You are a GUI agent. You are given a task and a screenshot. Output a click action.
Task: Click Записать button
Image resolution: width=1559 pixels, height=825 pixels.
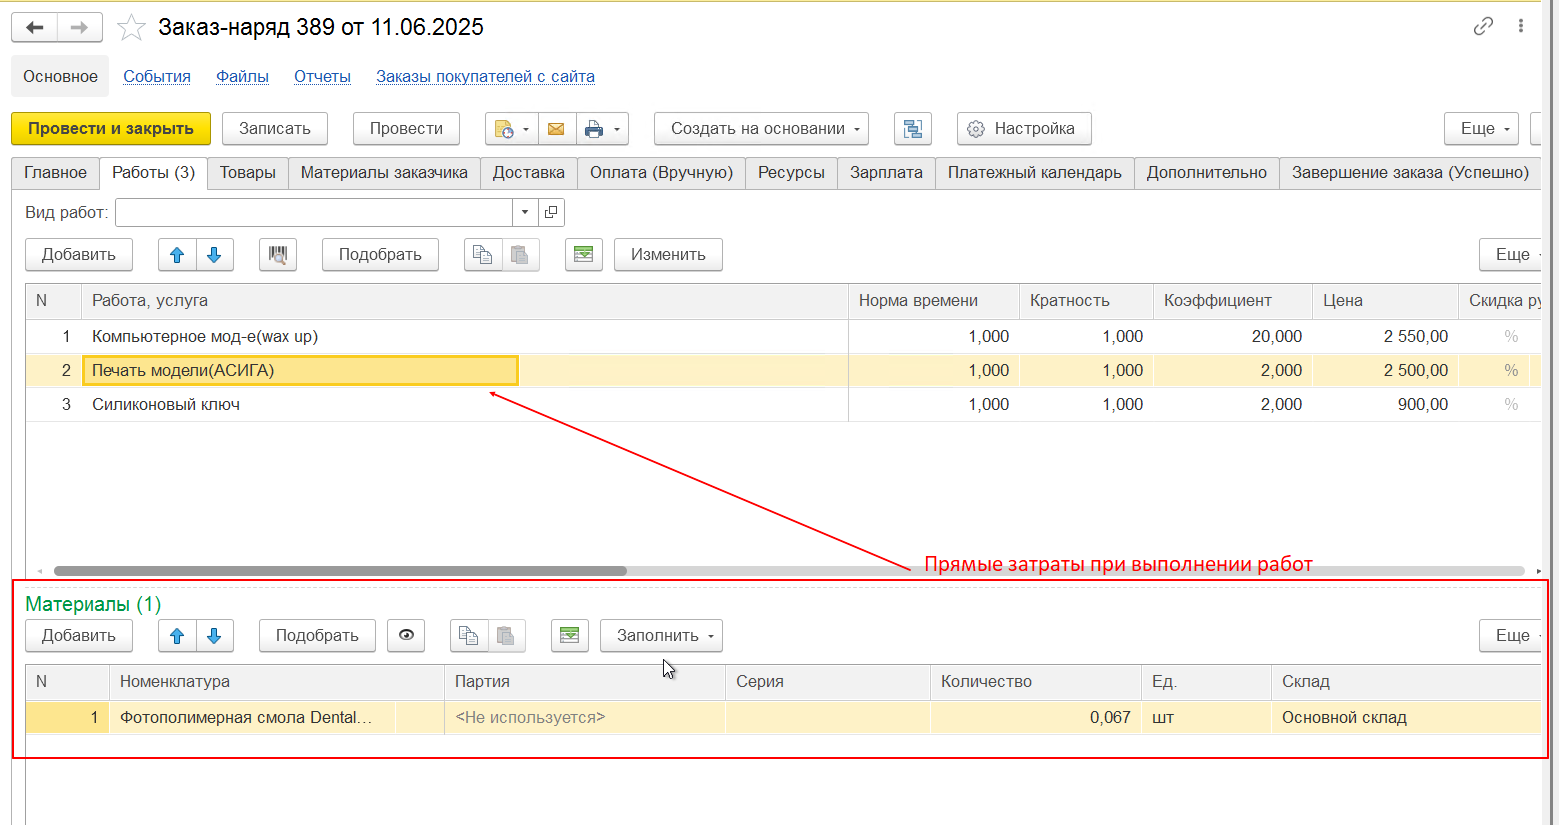tap(275, 129)
